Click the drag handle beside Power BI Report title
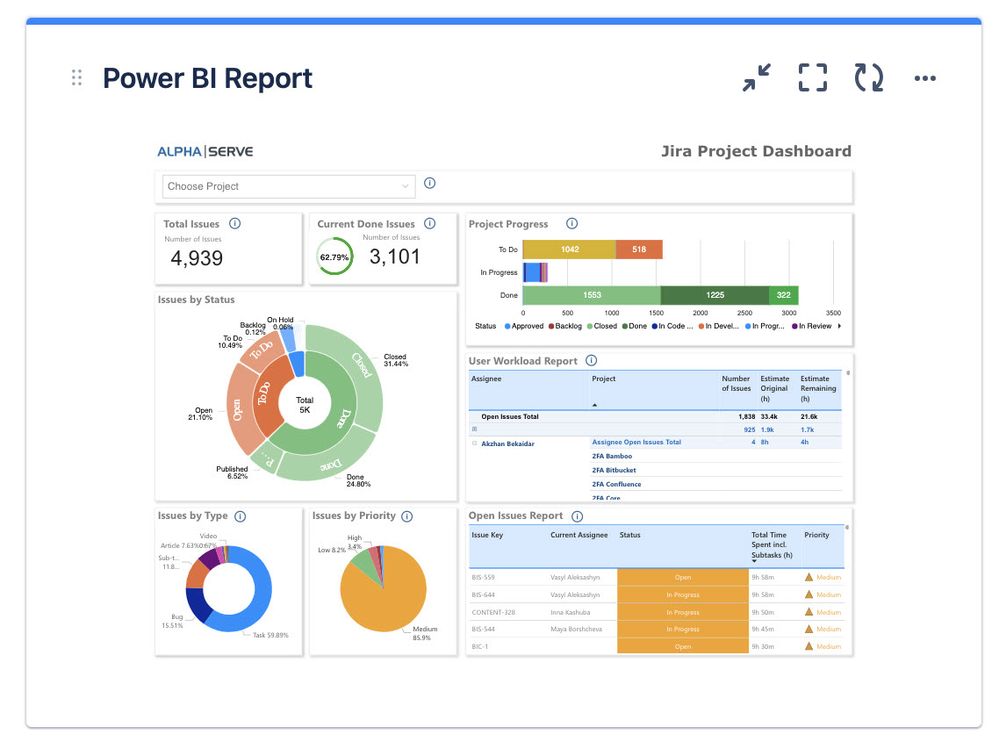 tap(76, 77)
